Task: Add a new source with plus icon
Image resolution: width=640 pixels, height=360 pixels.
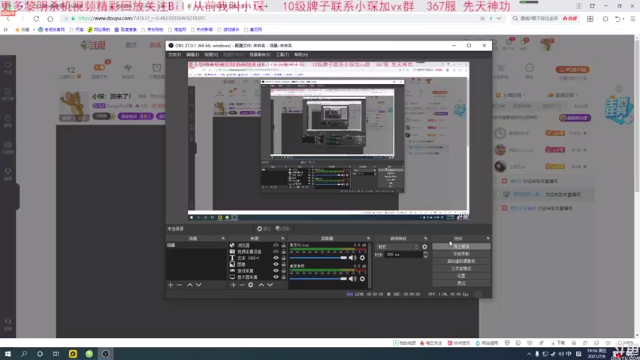Action: coord(233,285)
